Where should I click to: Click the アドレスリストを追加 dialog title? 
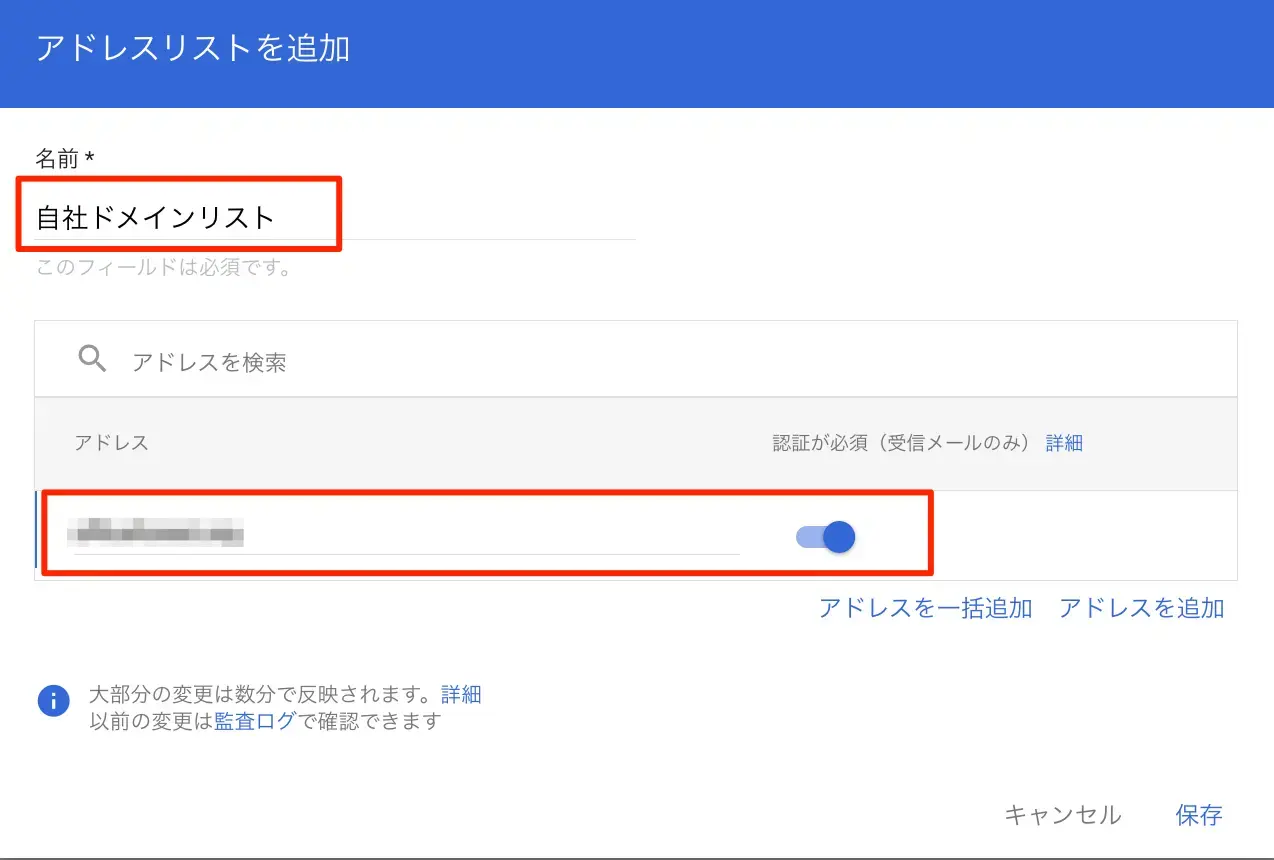[192, 49]
